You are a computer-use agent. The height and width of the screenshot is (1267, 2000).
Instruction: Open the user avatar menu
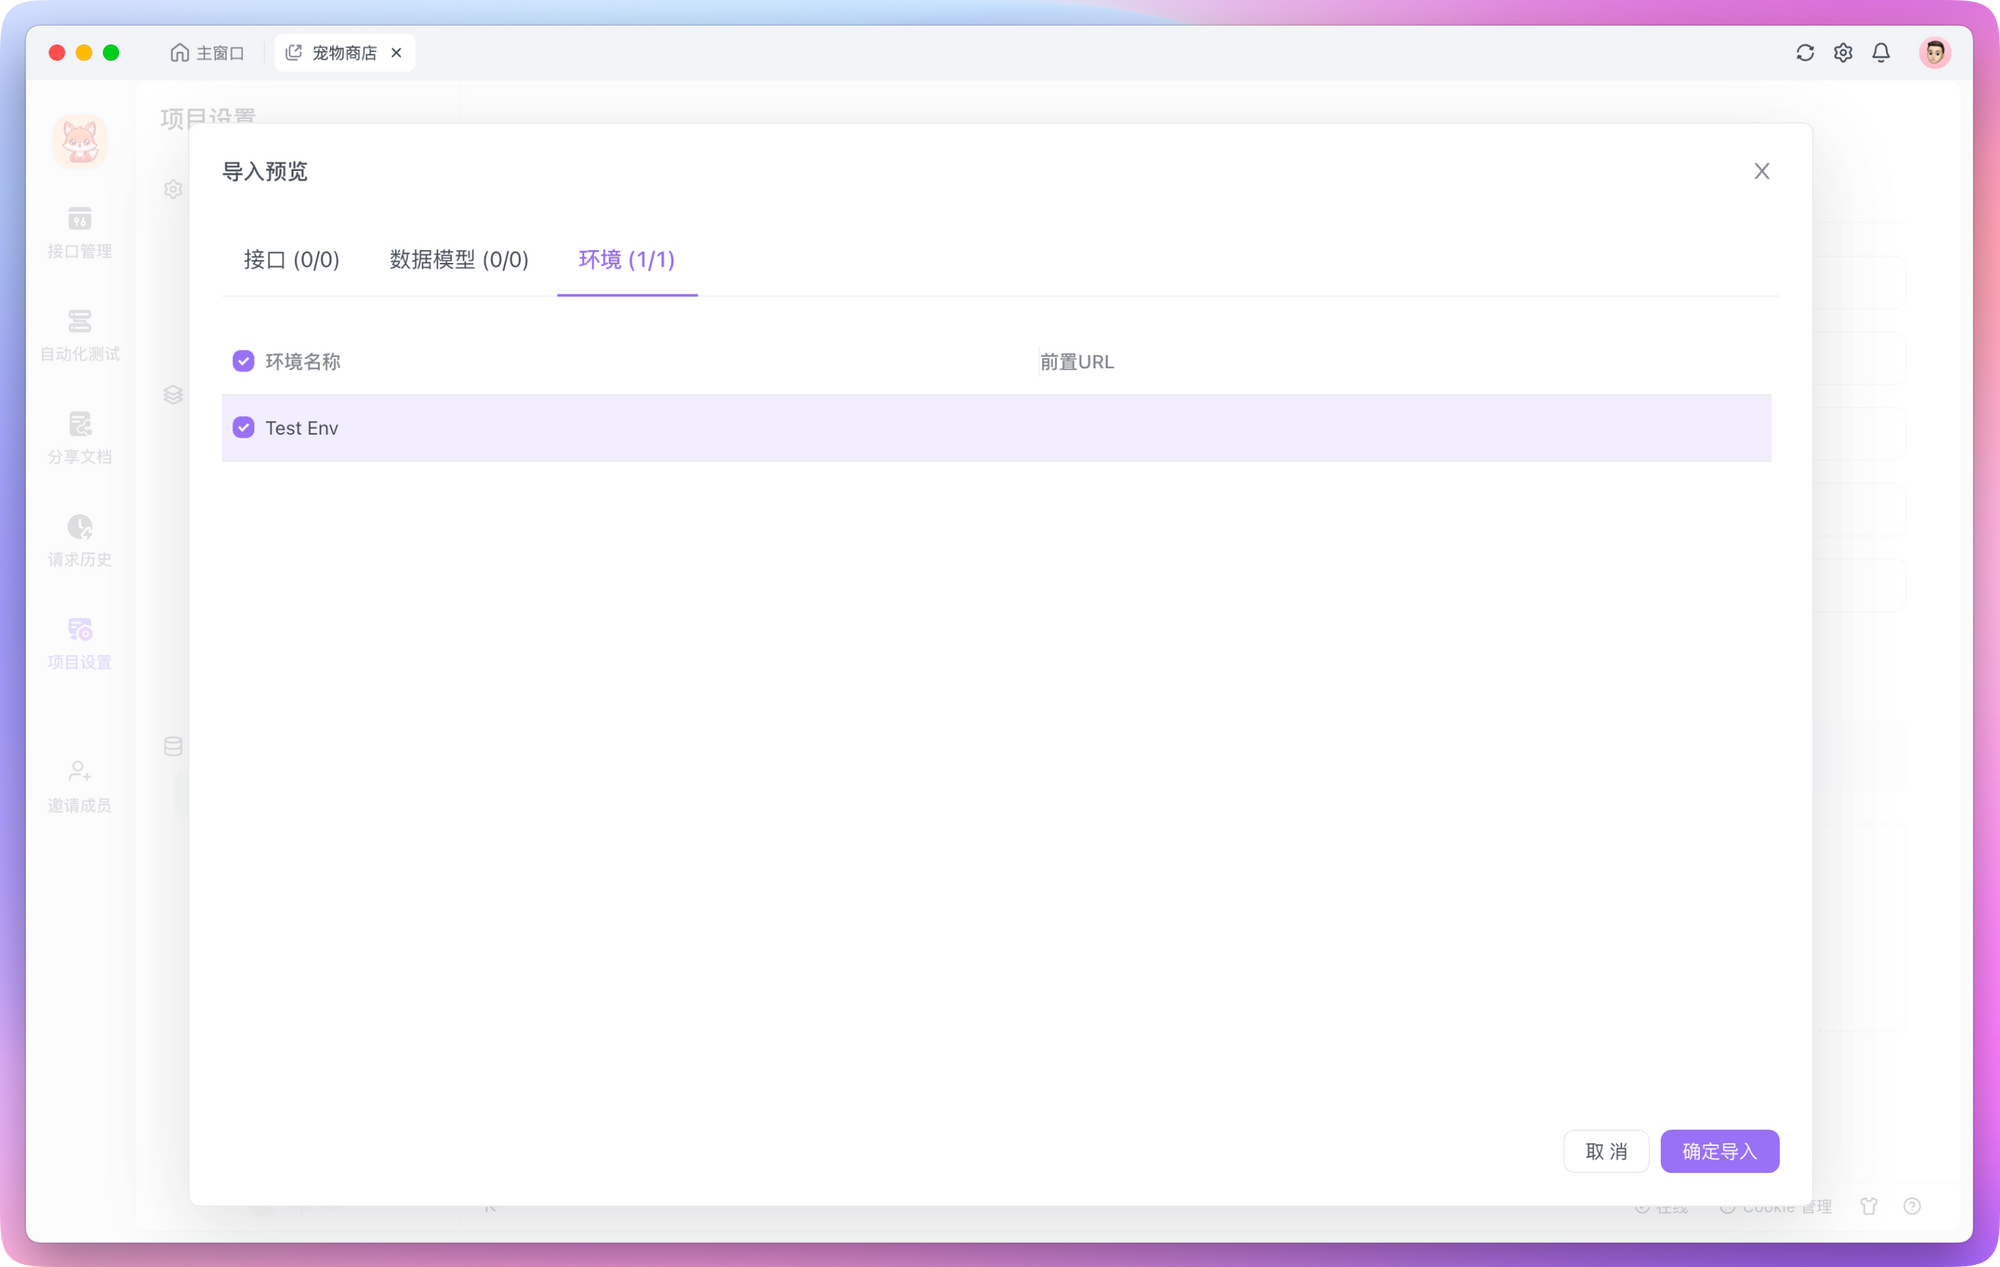click(x=1934, y=53)
